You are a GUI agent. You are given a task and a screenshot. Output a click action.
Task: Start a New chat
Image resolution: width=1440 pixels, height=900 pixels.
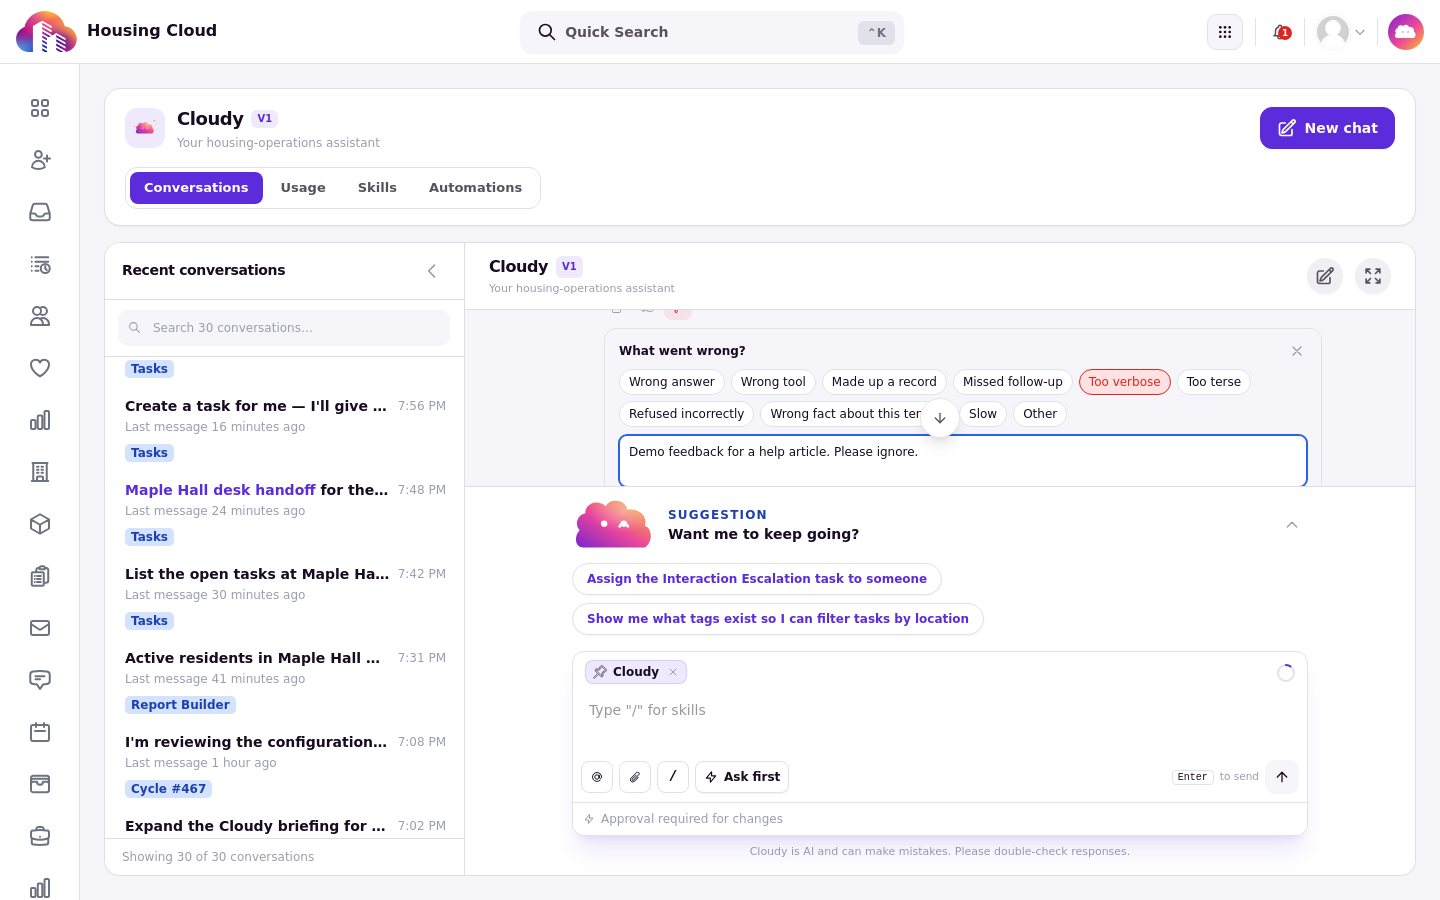click(1327, 128)
